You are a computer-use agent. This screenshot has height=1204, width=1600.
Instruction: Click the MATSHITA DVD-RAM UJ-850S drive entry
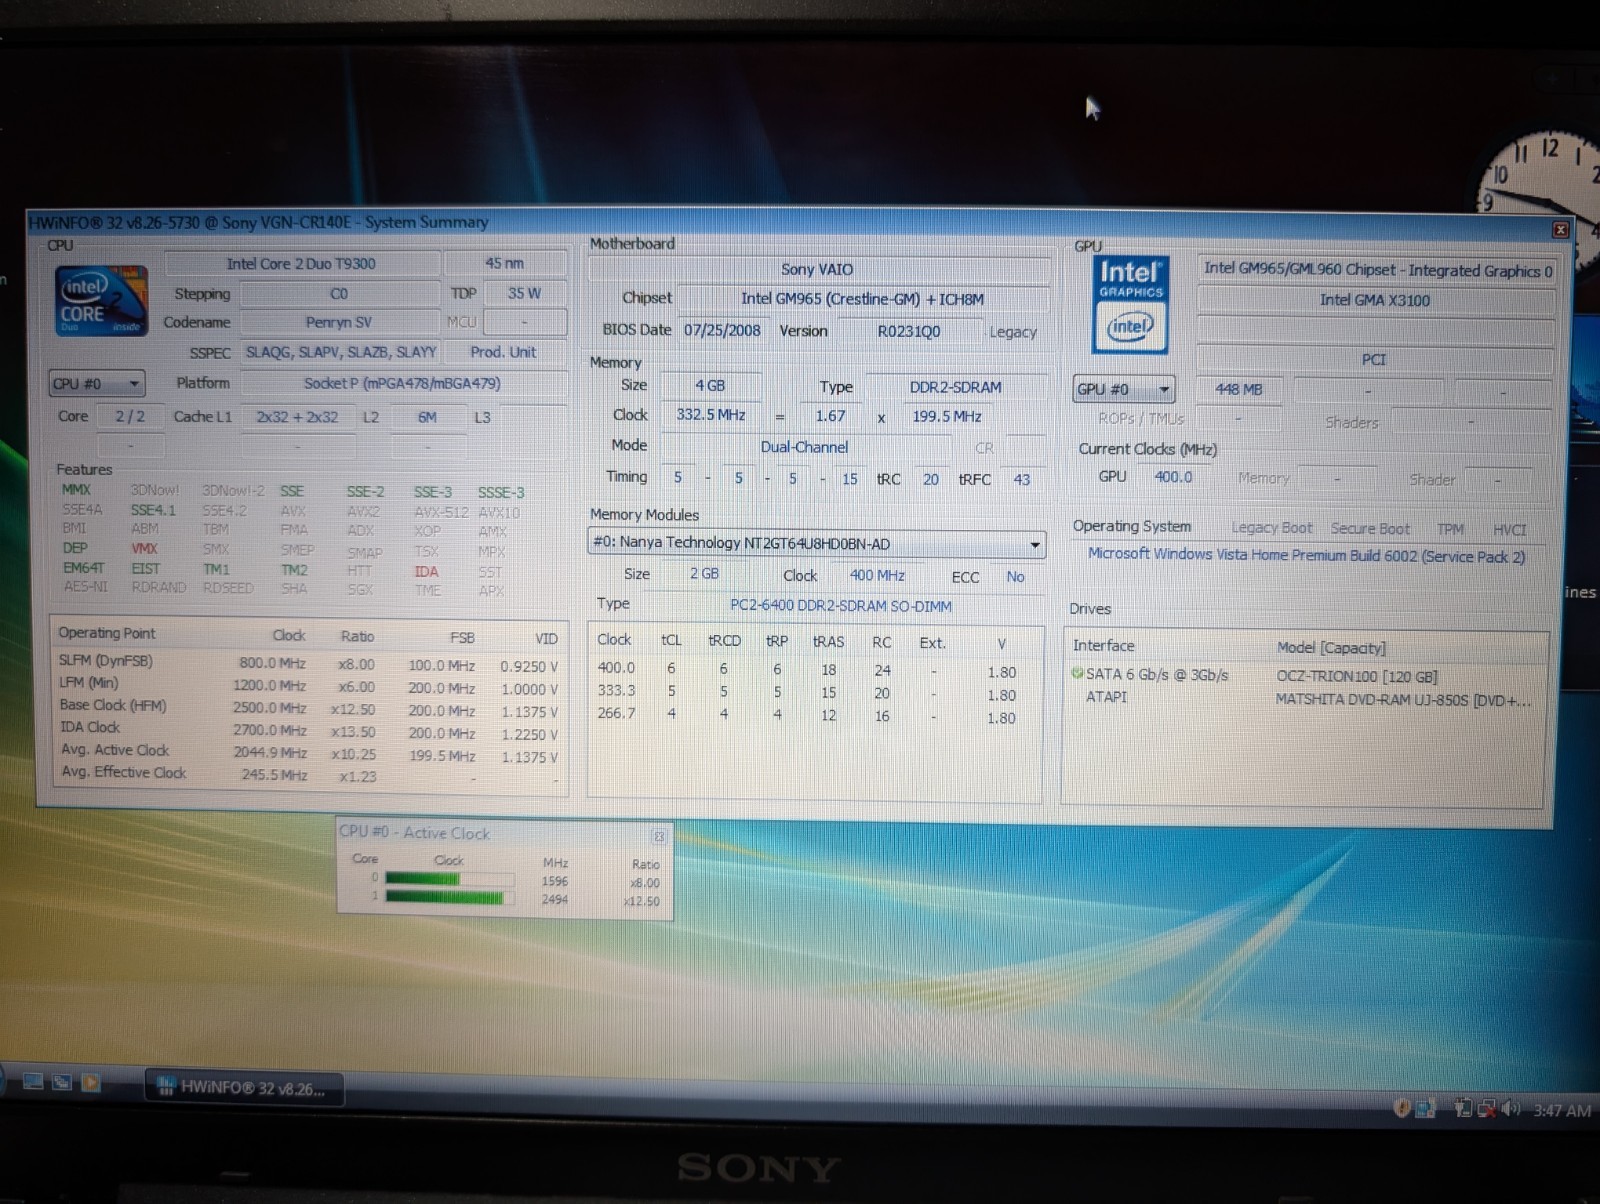tap(1402, 699)
